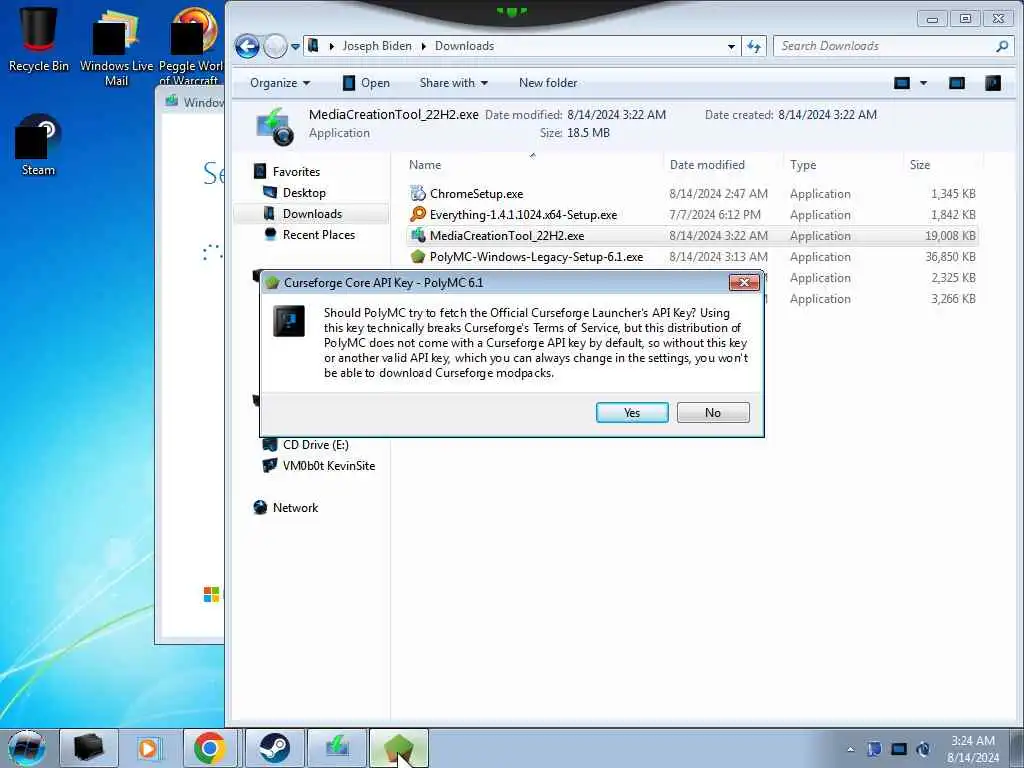
Task: Open Windows Media Player from taskbar
Action: point(148,748)
